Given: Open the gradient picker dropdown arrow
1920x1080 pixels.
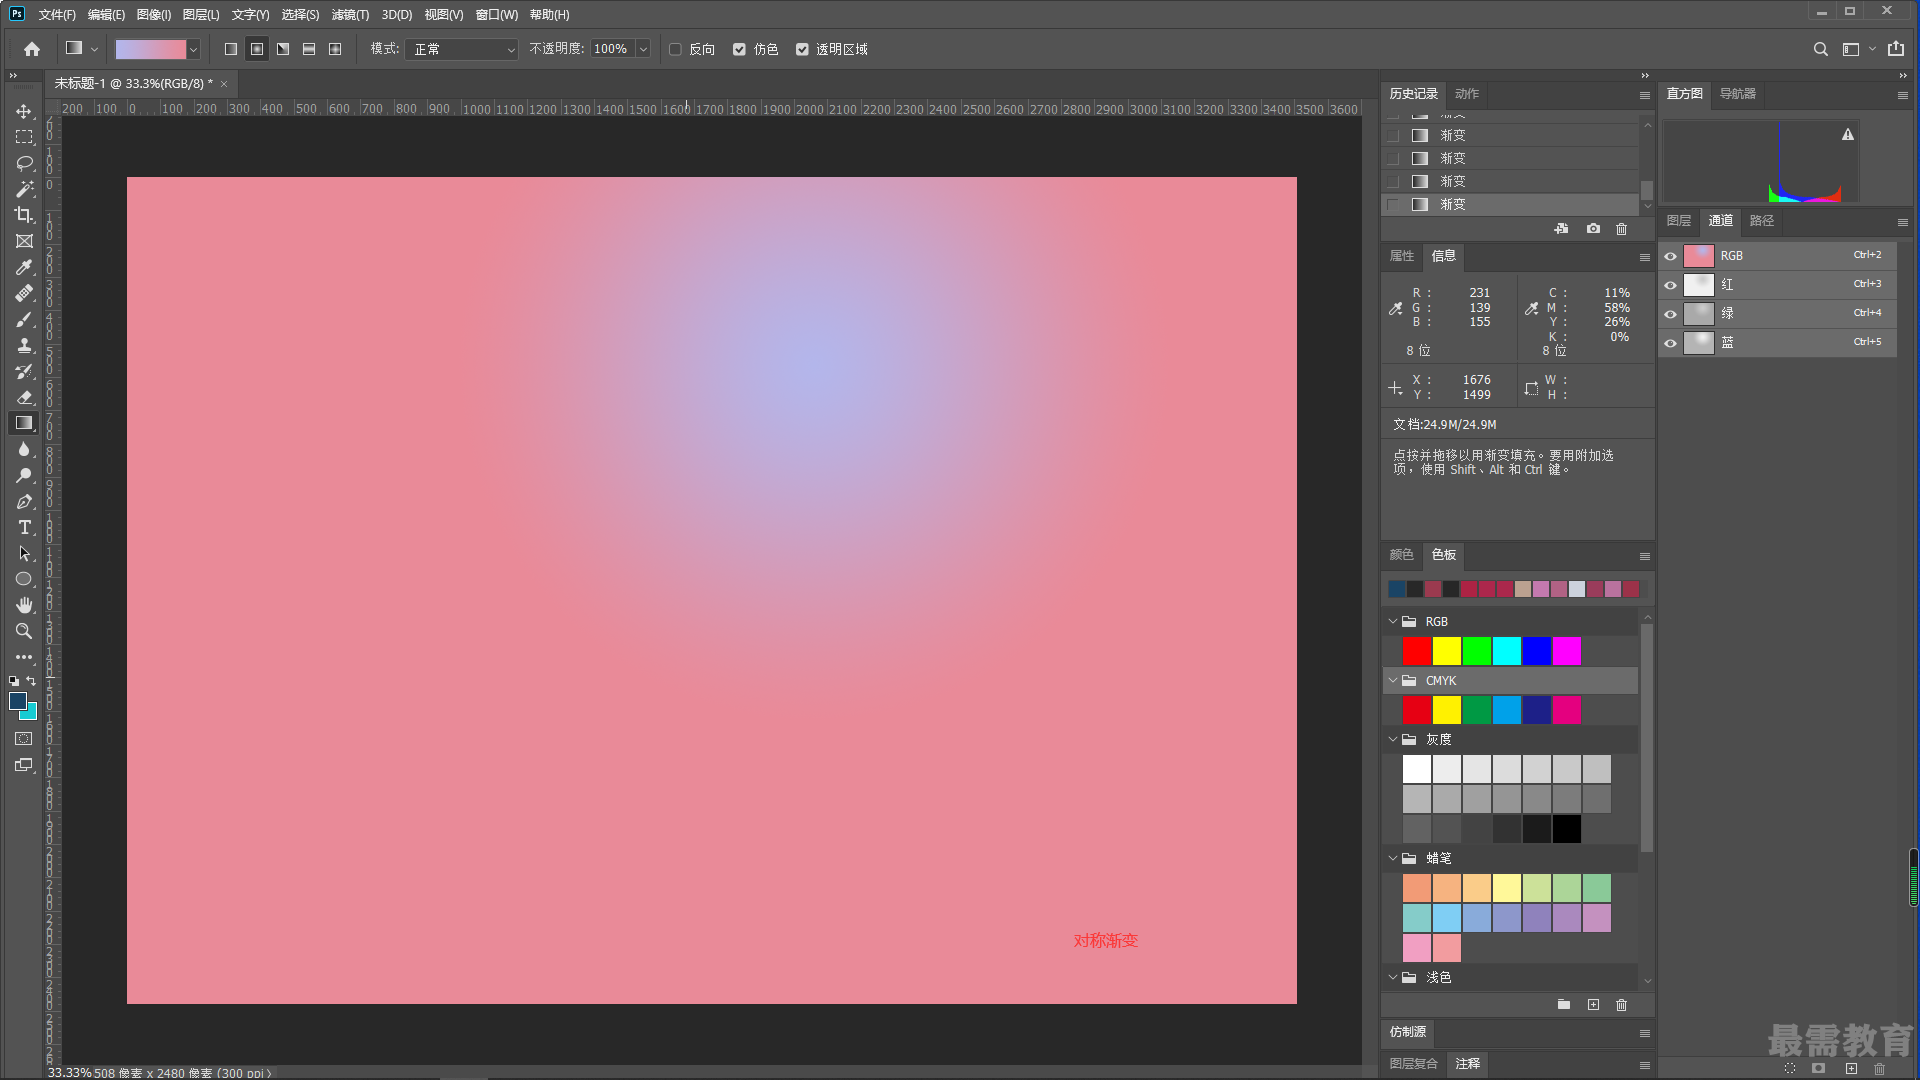Looking at the screenshot, I should 194,49.
